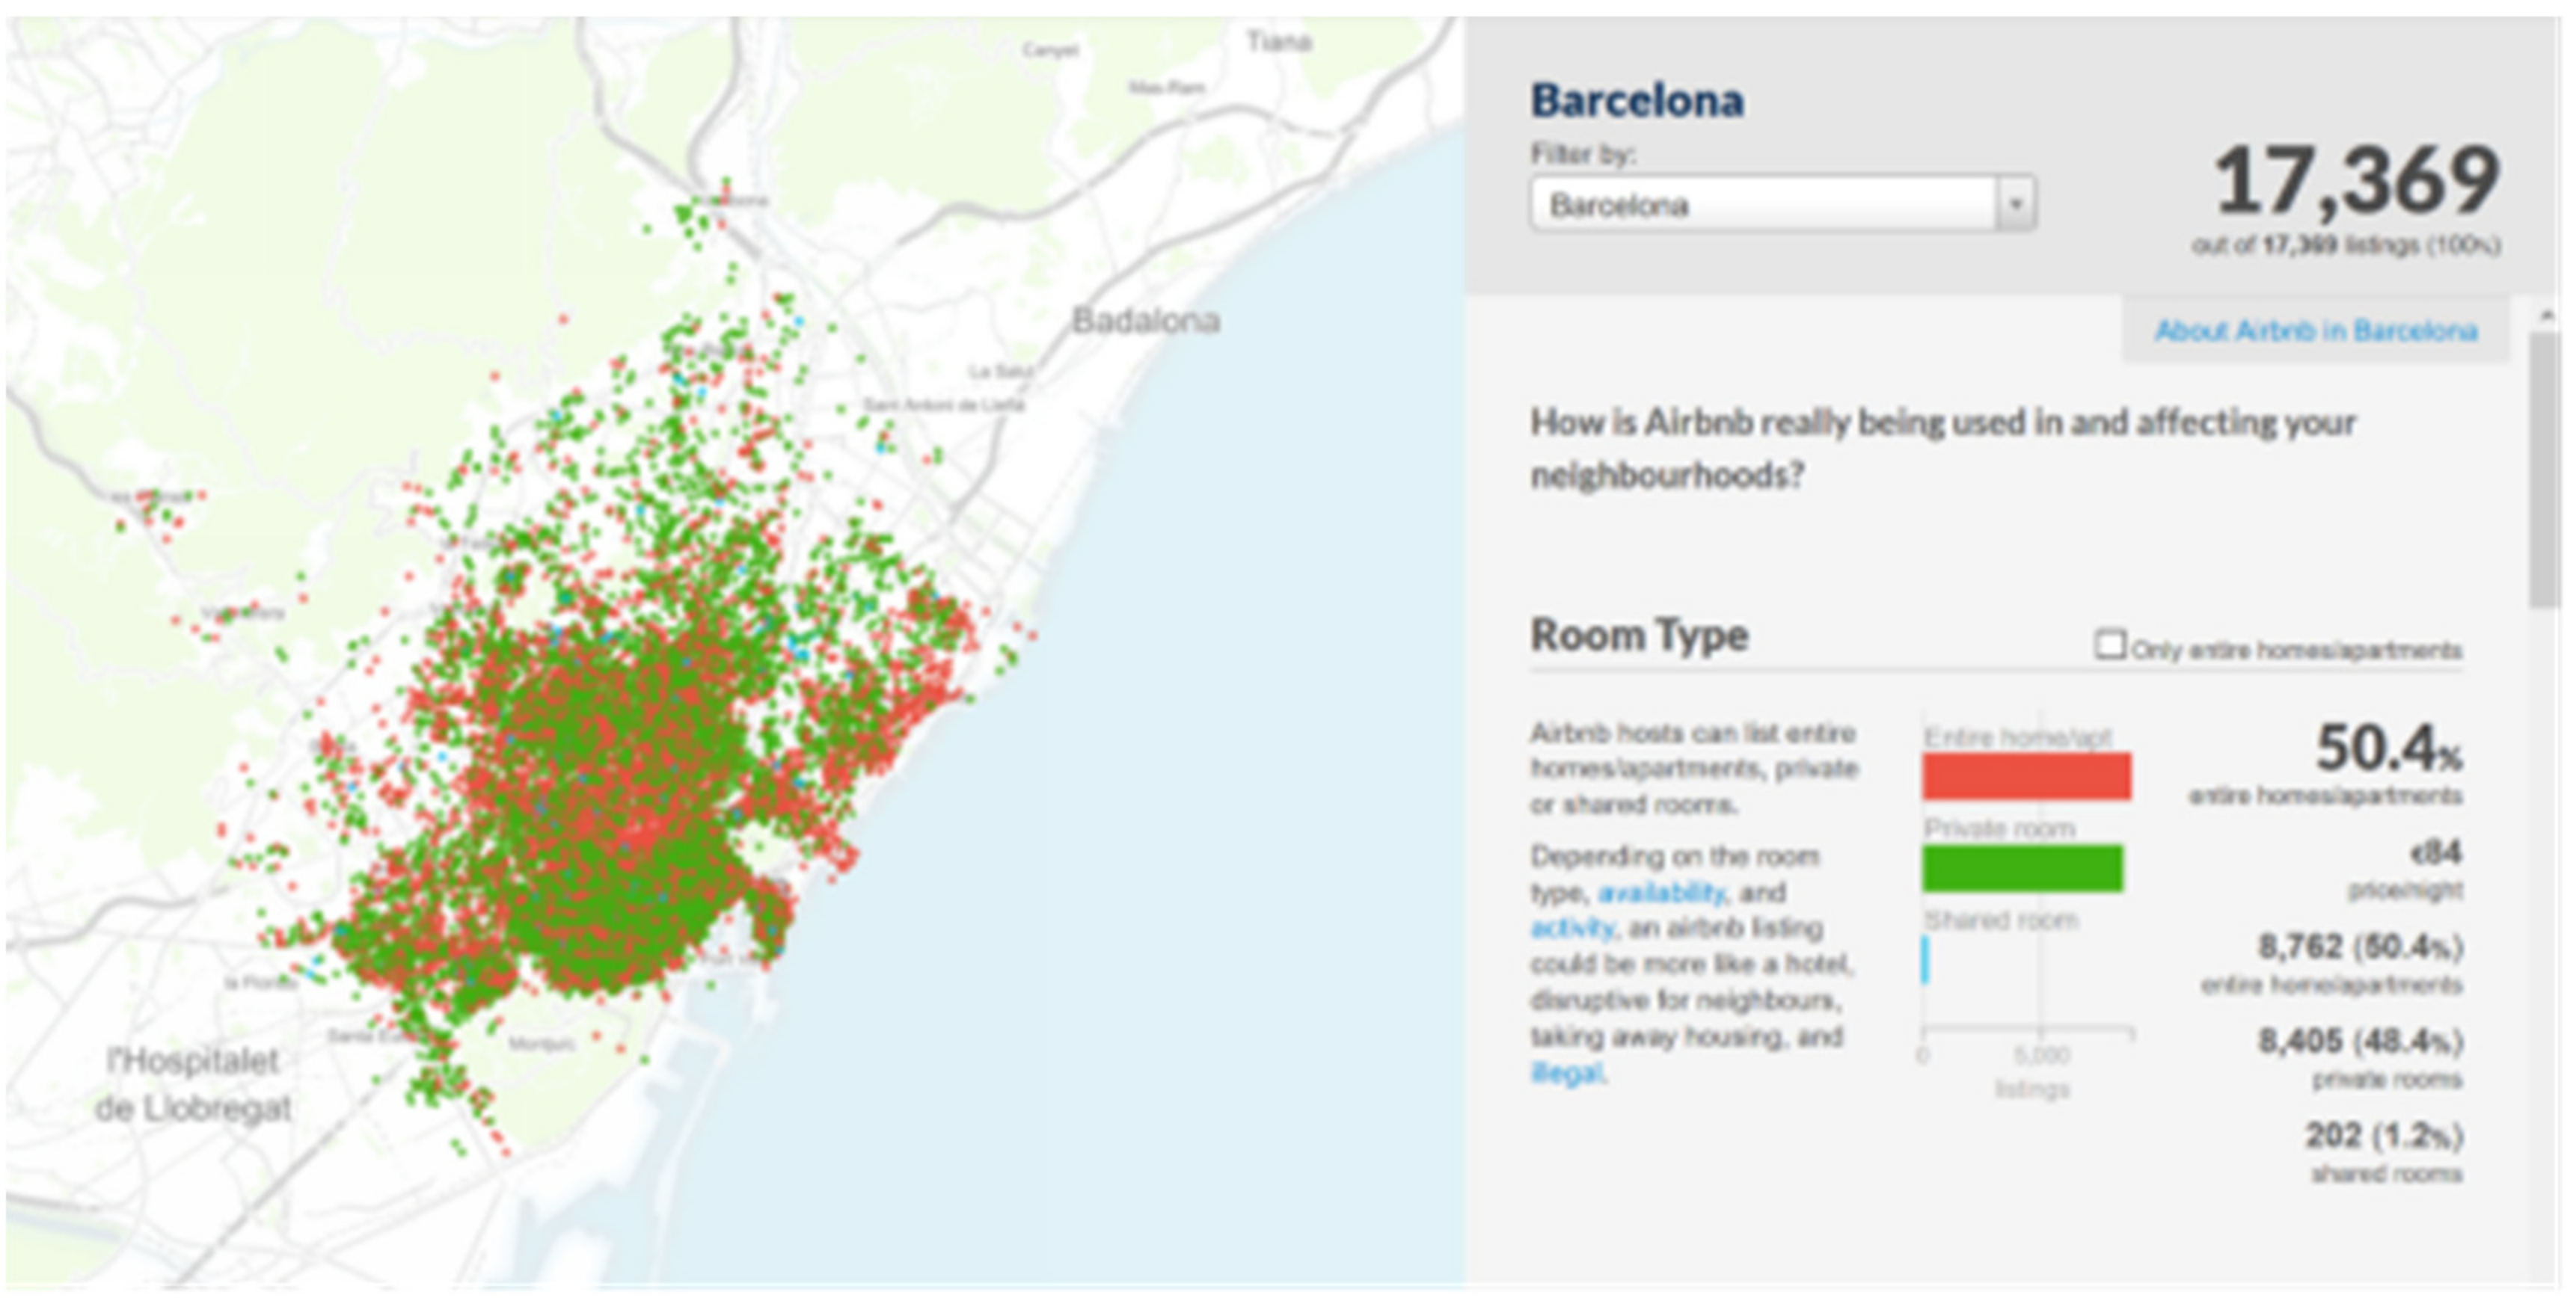The image size is (2576, 1304).
Task: Click the Entire home/apt chart label
Action: pyautogui.click(x=2017, y=737)
